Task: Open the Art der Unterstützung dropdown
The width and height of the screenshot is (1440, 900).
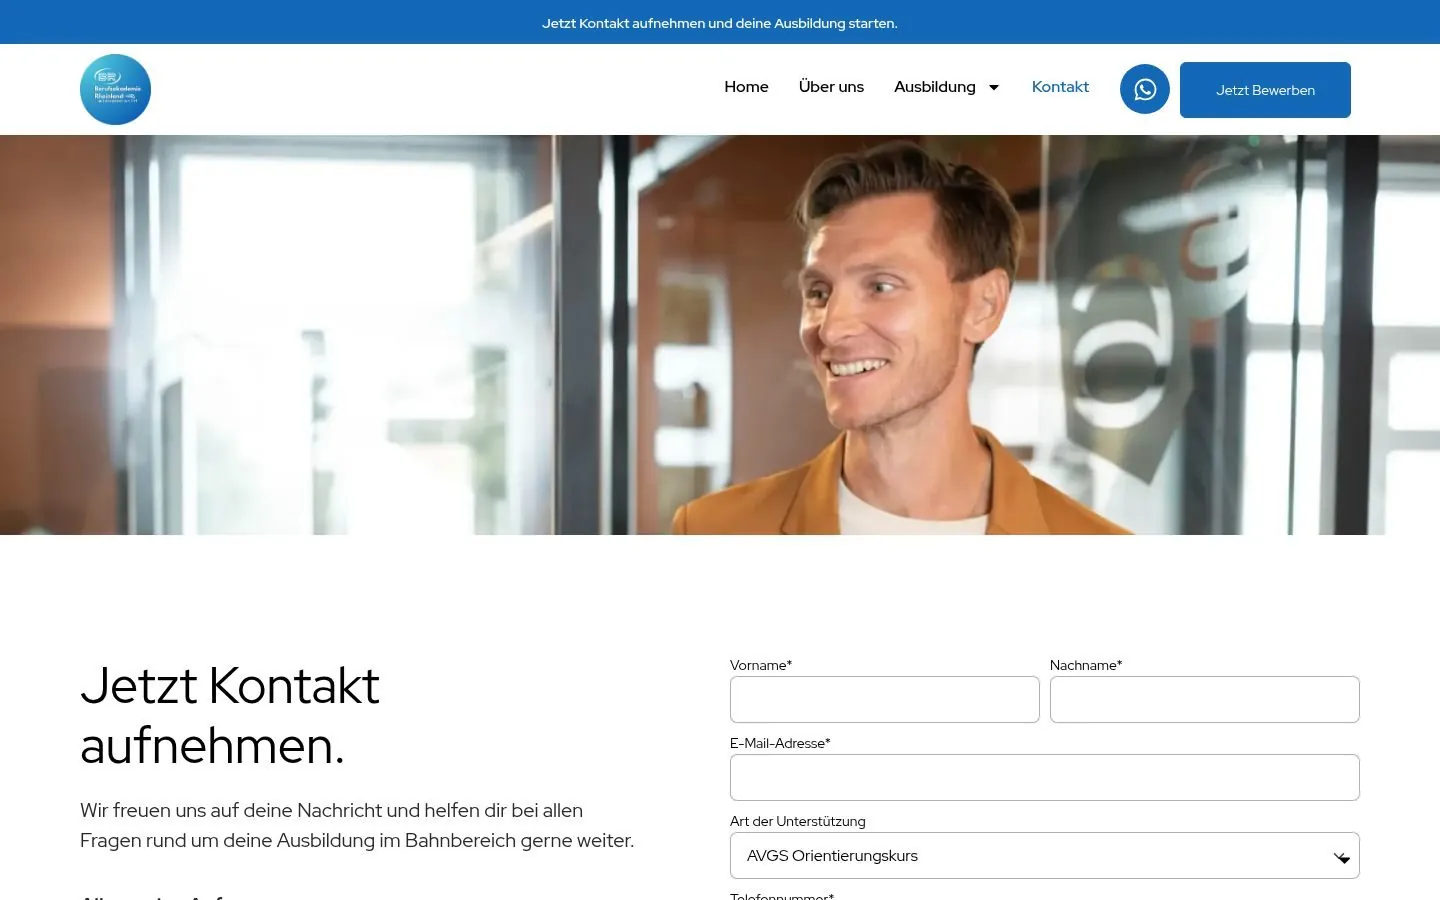Action: coord(1045,855)
